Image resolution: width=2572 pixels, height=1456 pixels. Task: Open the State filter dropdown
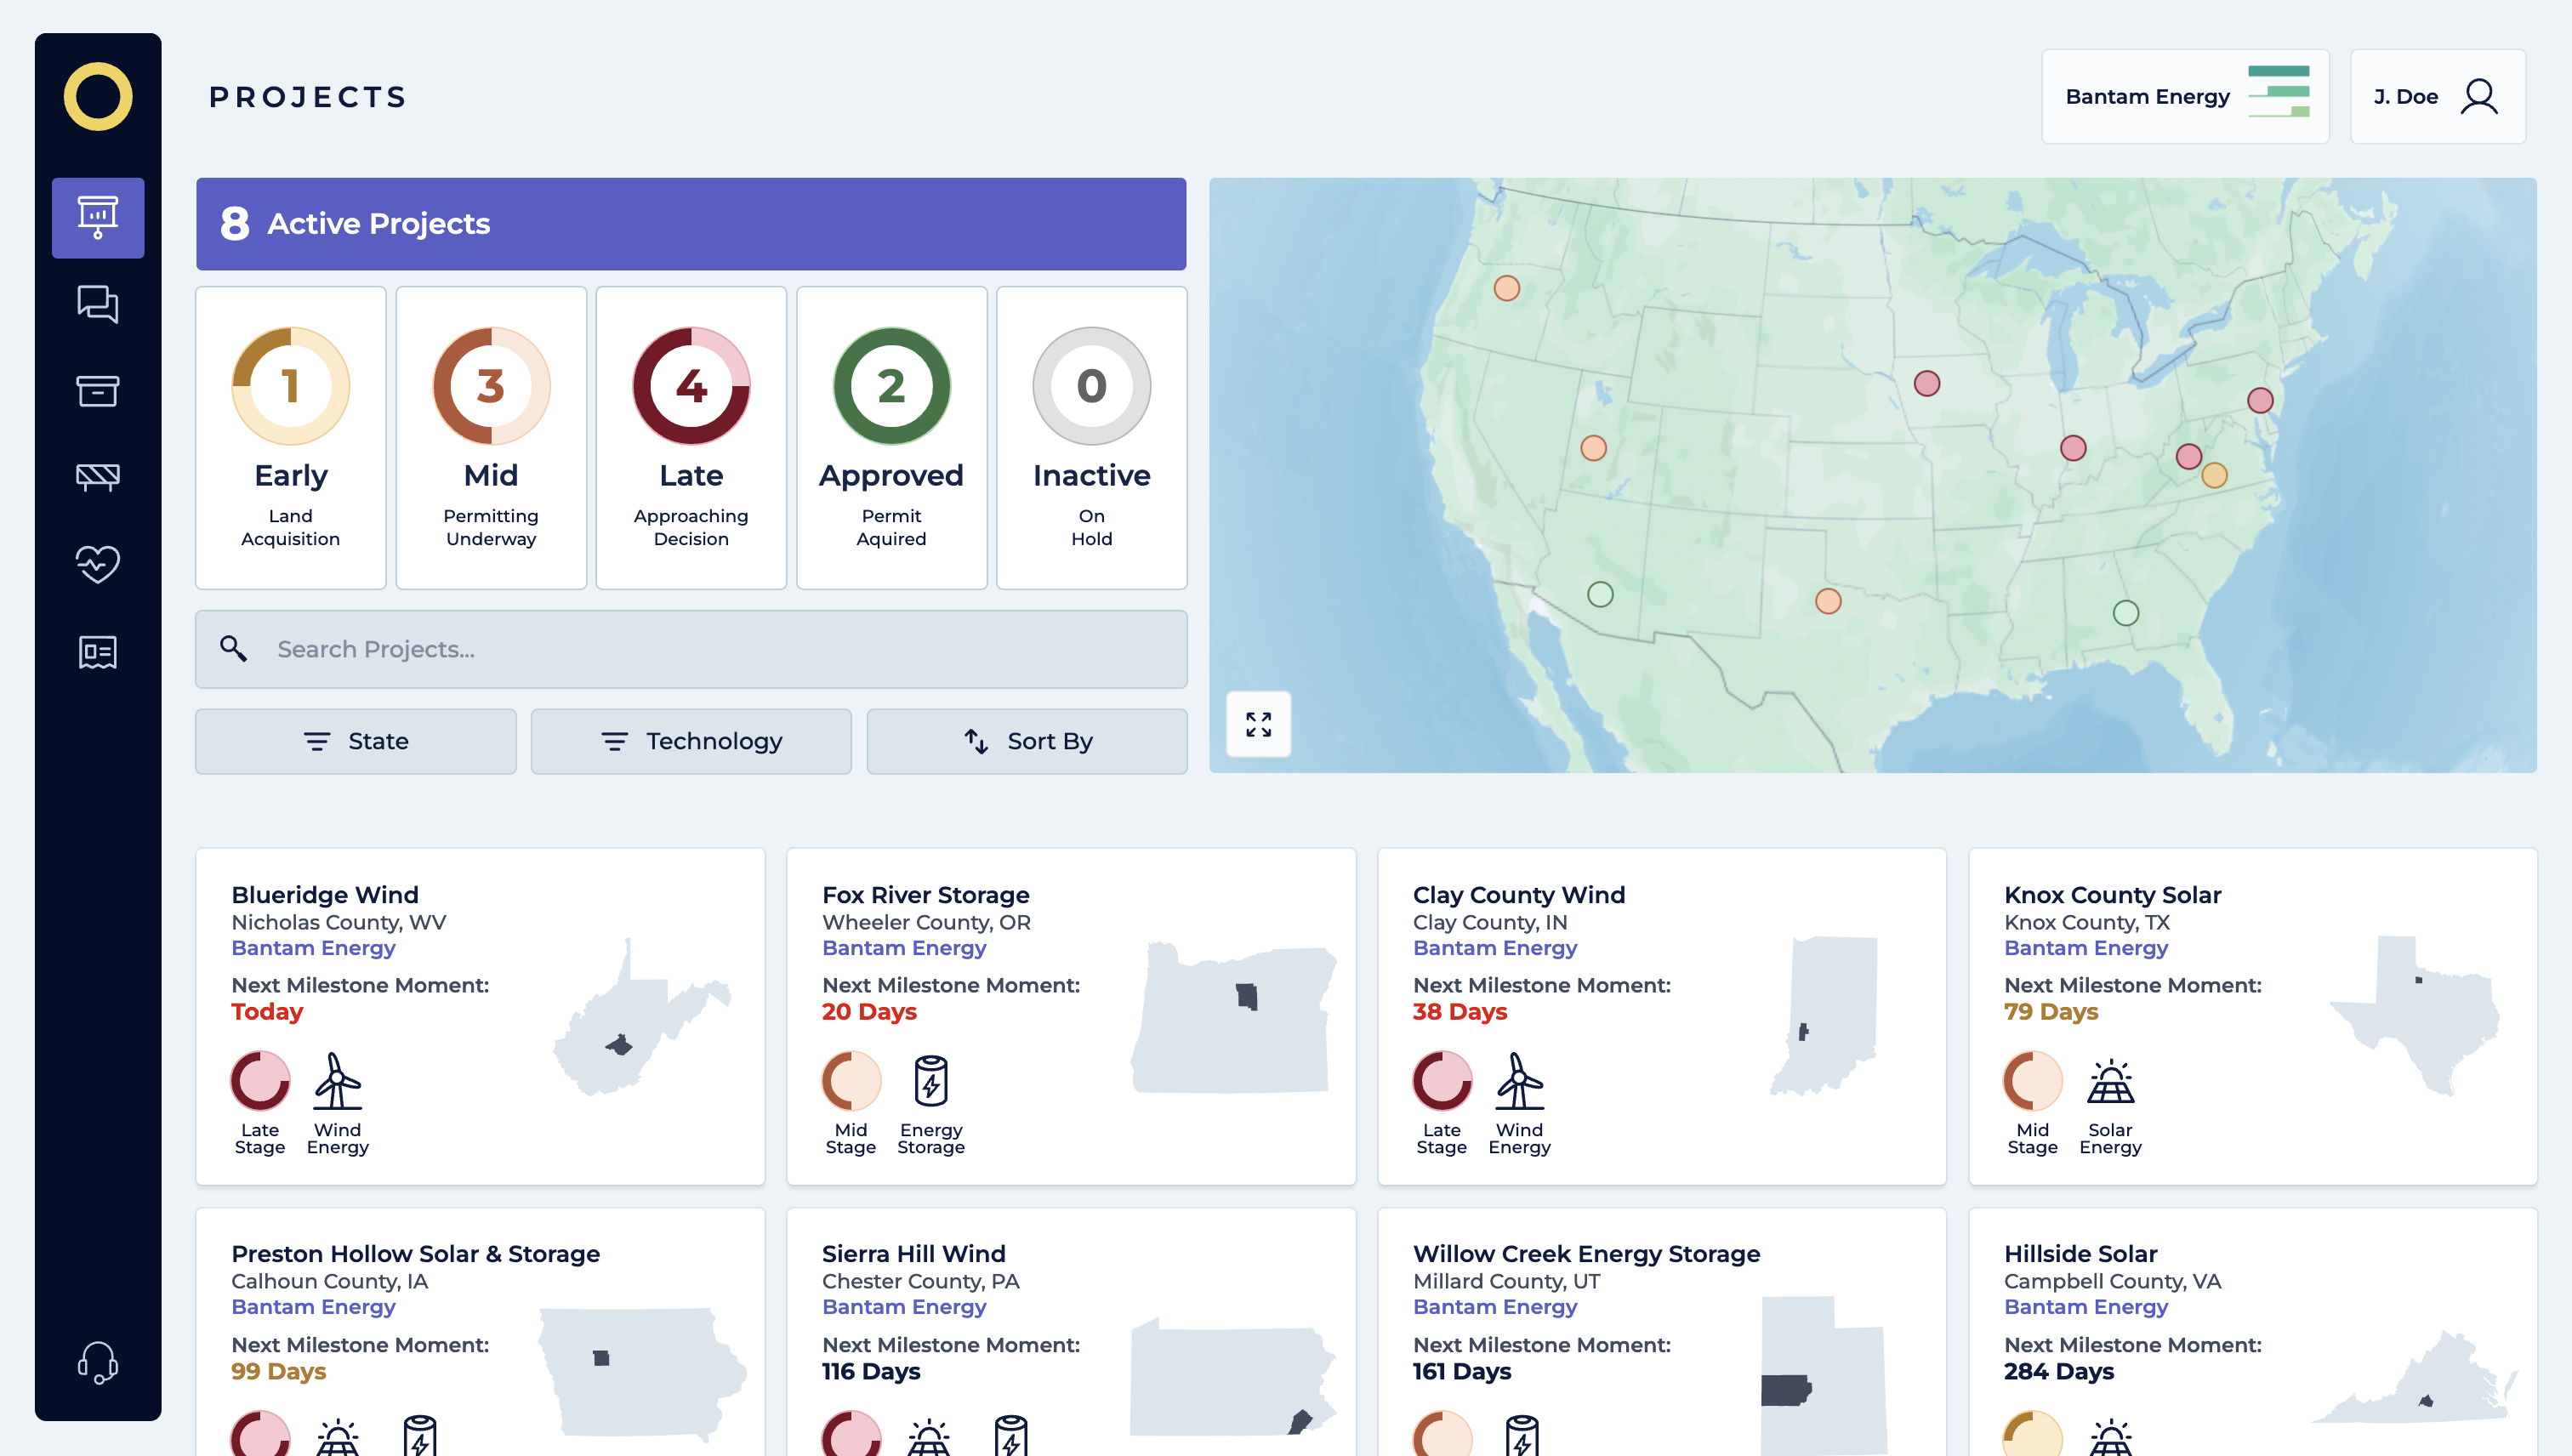pyautogui.click(x=356, y=741)
